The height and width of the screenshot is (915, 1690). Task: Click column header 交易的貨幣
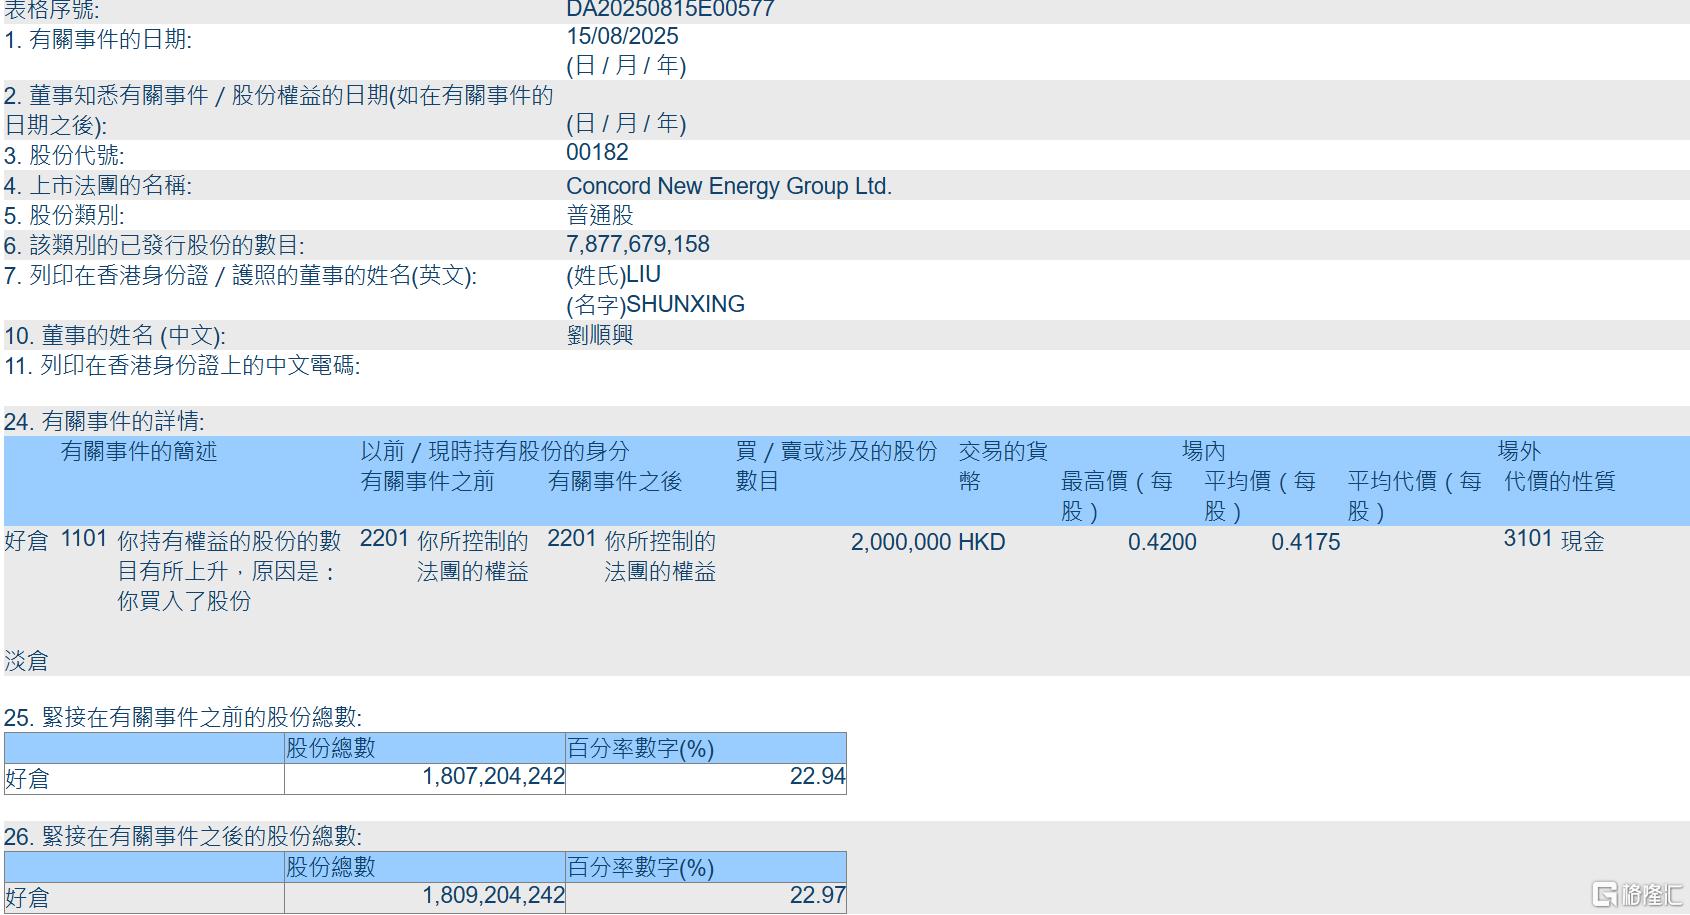coord(1003,467)
